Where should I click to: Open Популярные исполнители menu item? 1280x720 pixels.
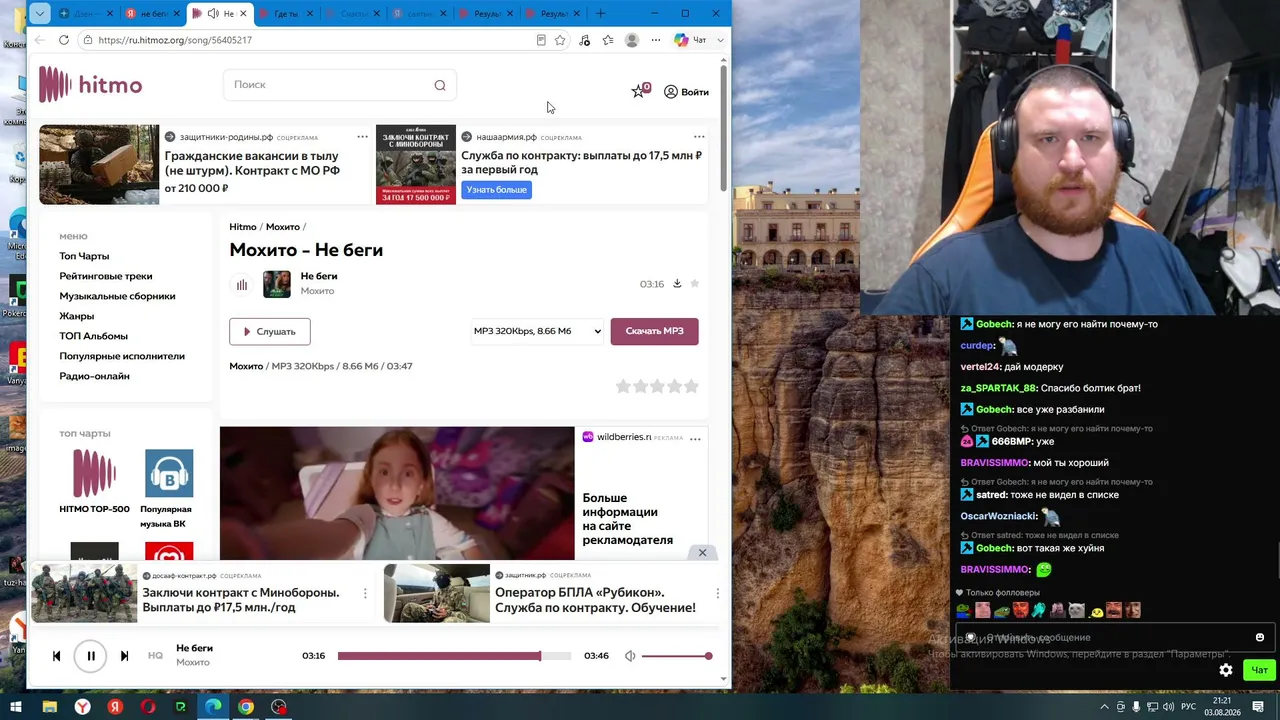pyautogui.click(x=122, y=356)
